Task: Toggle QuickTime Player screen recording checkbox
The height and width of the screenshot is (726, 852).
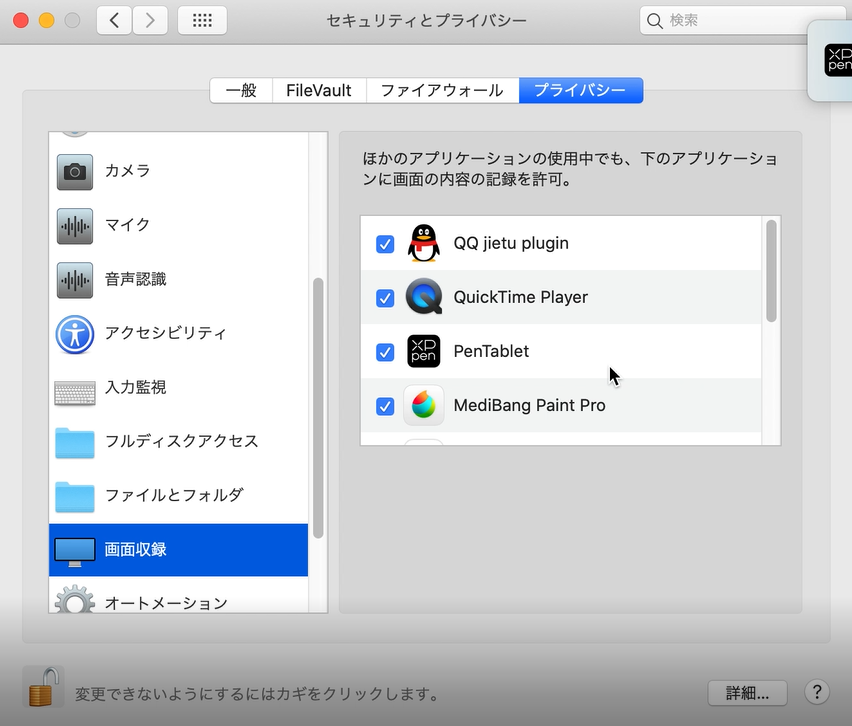Action: (385, 298)
